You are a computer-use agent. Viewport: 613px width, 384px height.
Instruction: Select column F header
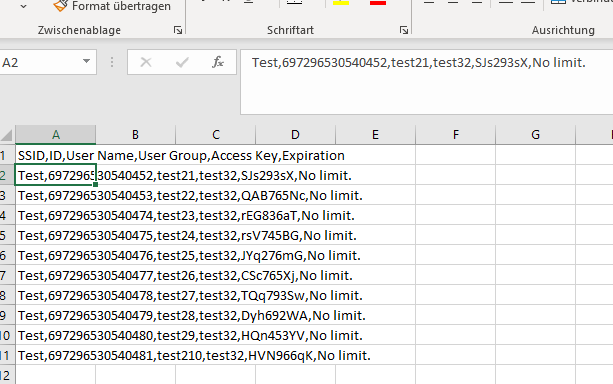coord(455,135)
